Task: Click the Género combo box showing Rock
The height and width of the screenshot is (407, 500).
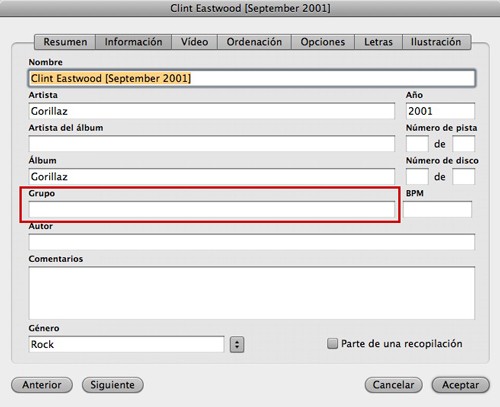Action: (x=126, y=344)
